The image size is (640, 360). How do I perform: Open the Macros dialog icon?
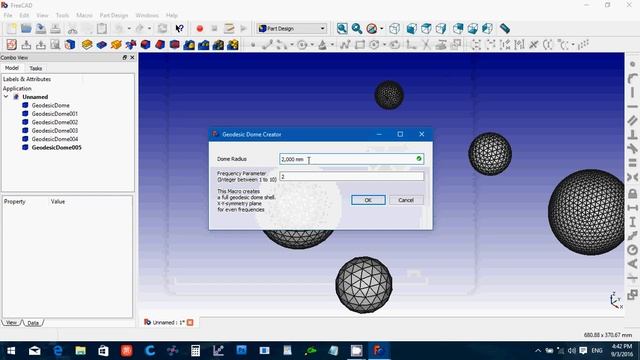click(x=229, y=29)
